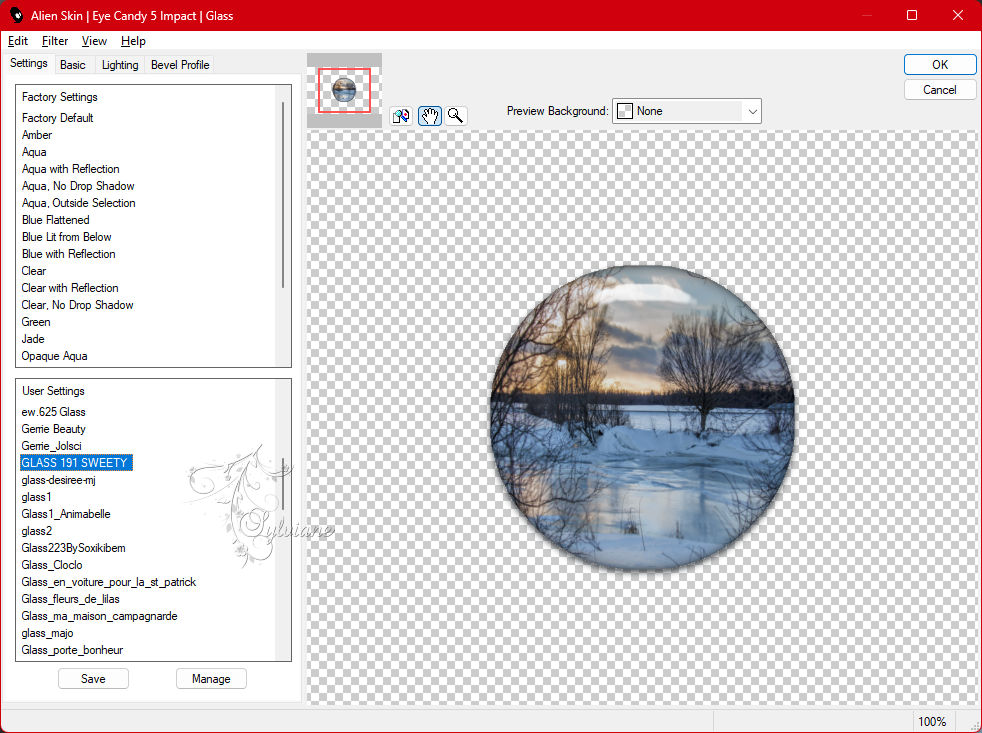982x733 pixels.
Task: Select Clear, No Drop Shadow preset
Action: click(77, 304)
